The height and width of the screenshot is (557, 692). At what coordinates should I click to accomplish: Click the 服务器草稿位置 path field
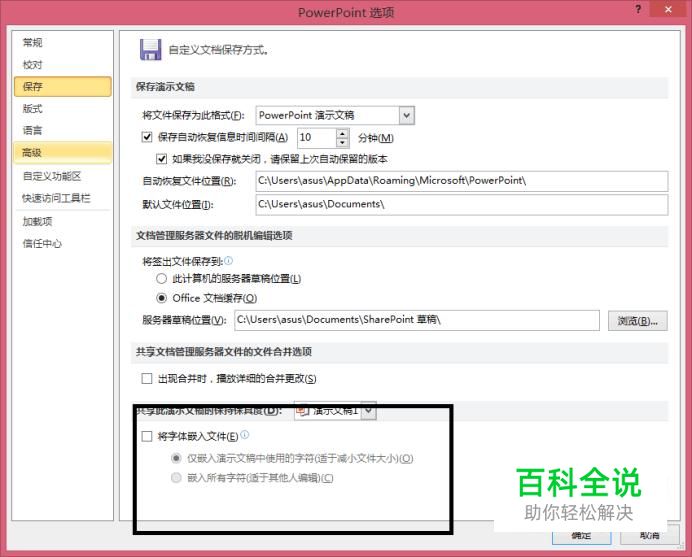coord(417,320)
